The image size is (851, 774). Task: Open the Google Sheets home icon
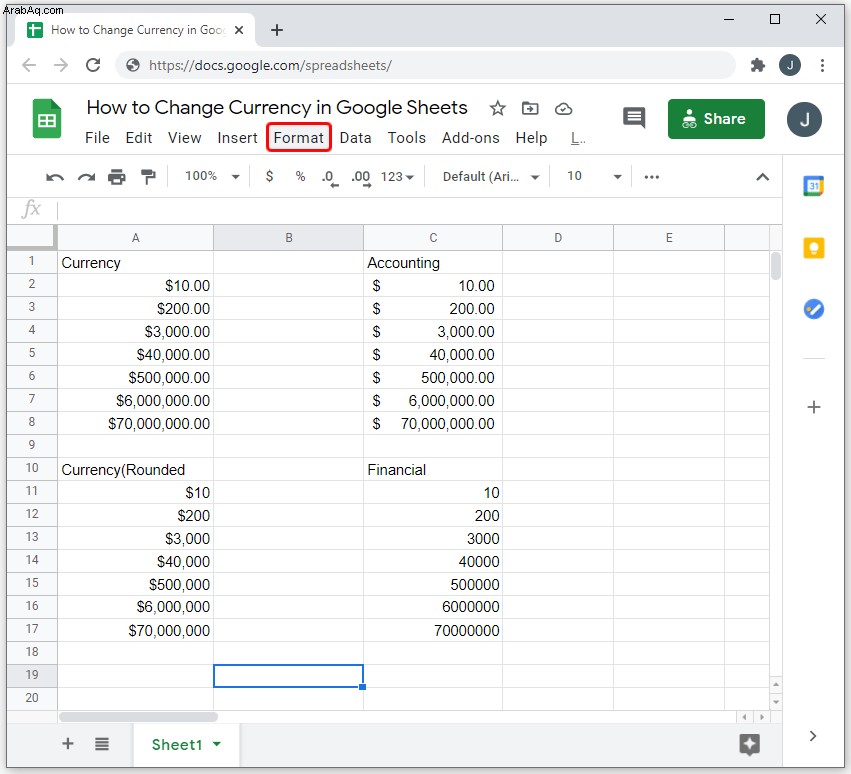coord(47,118)
